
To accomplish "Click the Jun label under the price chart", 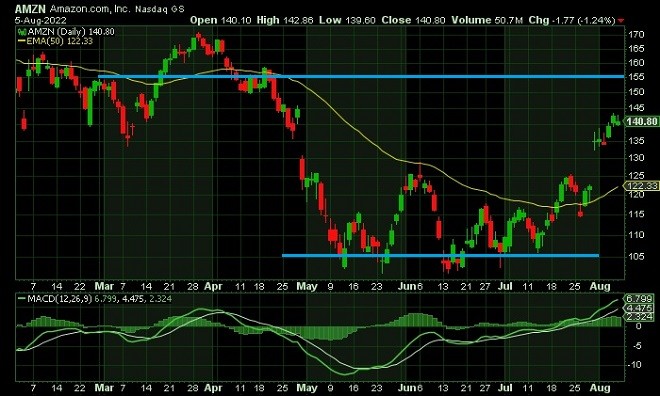I will point(407,286).
